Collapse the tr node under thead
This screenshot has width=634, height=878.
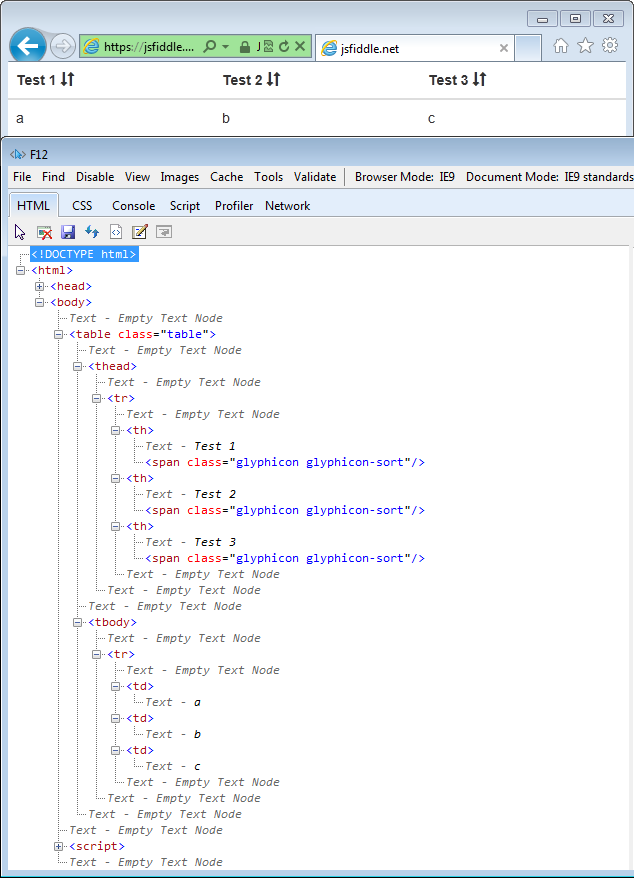[96, 399]
